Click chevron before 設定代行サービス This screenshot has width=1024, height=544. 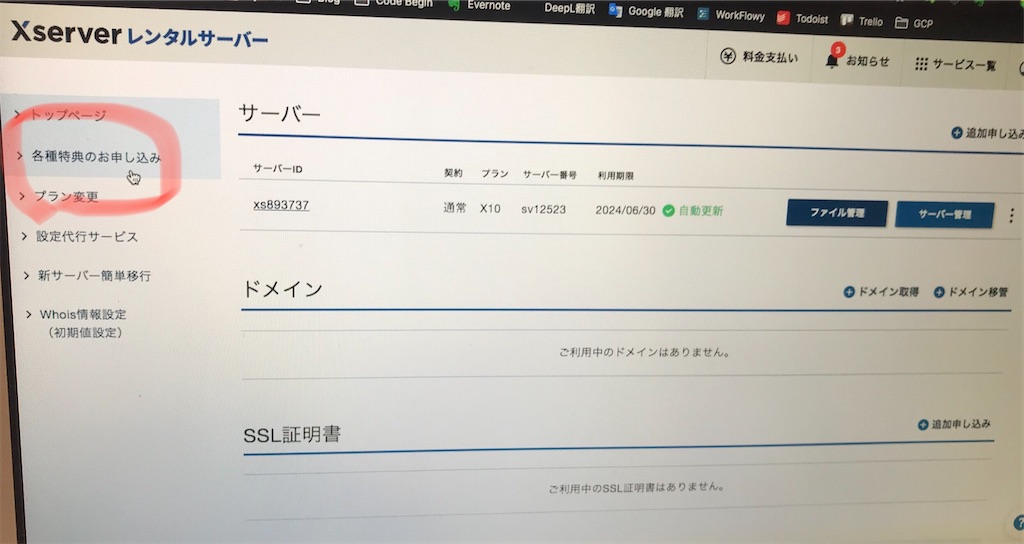[24, 236]
